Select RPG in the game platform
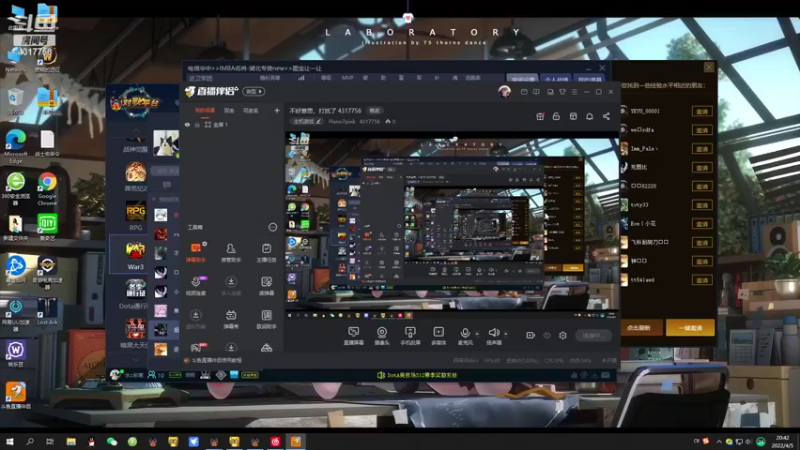 click(136, 216)
